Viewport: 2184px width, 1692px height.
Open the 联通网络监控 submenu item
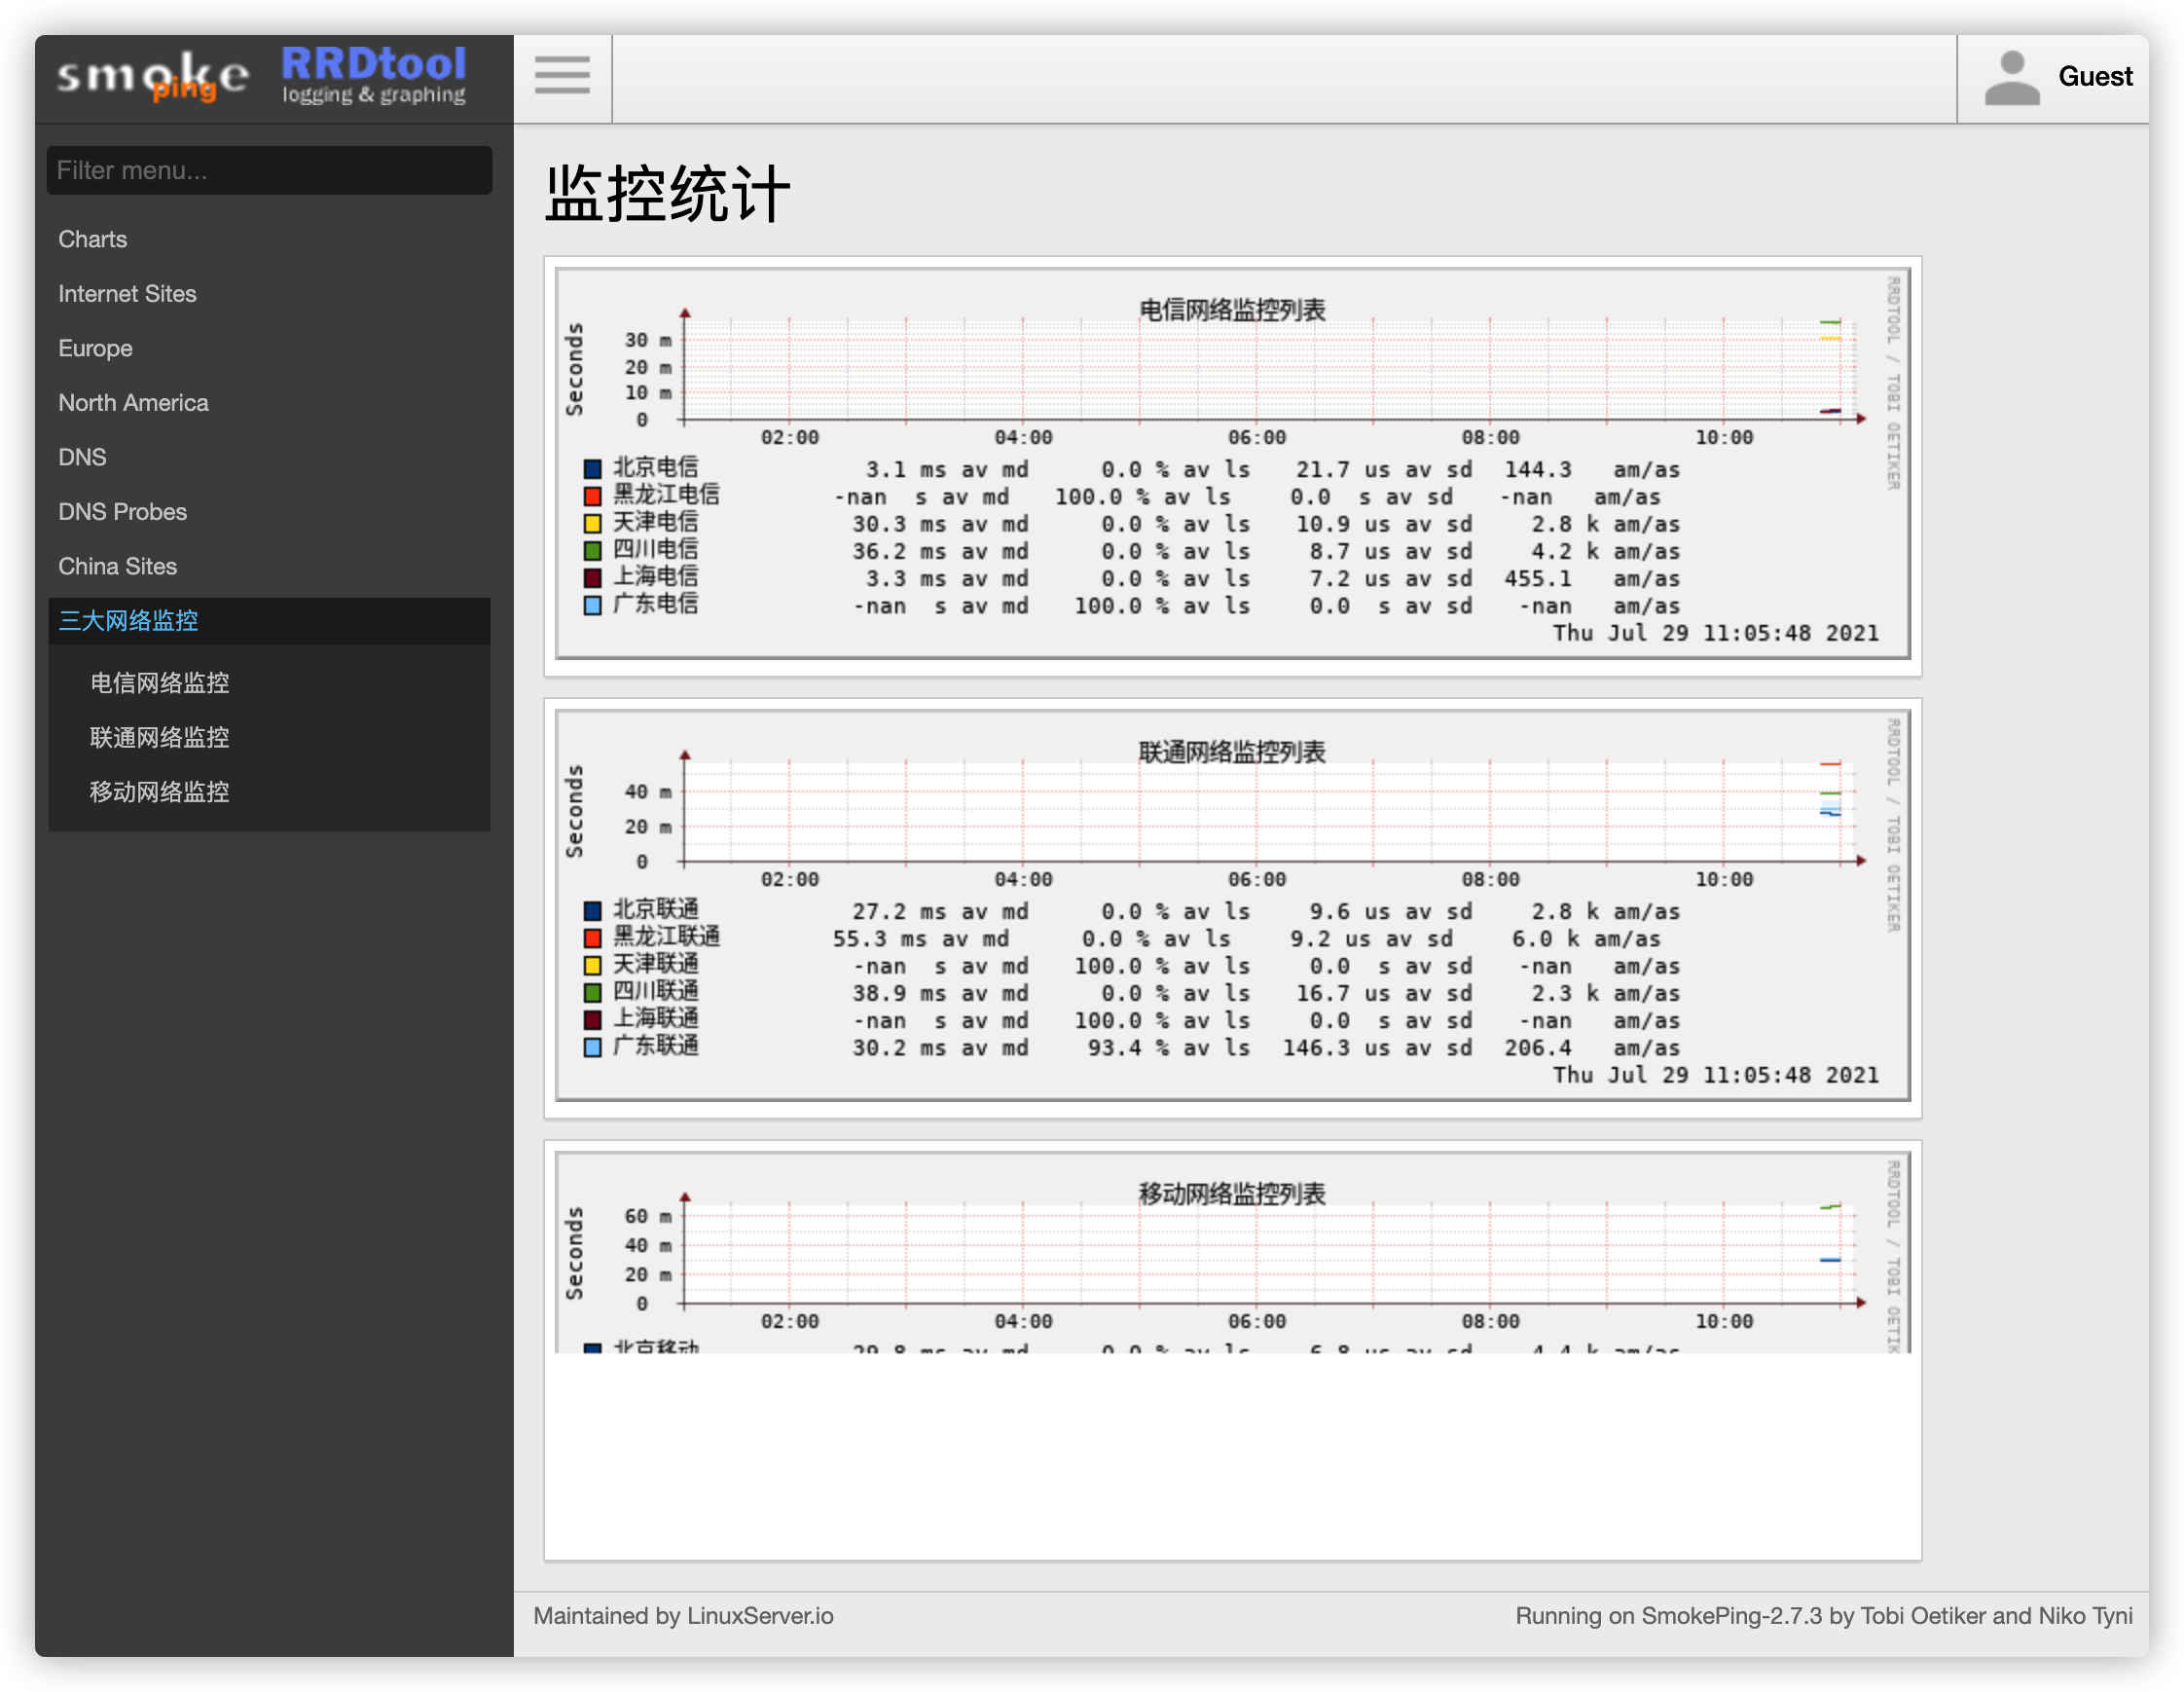[159, 738]
